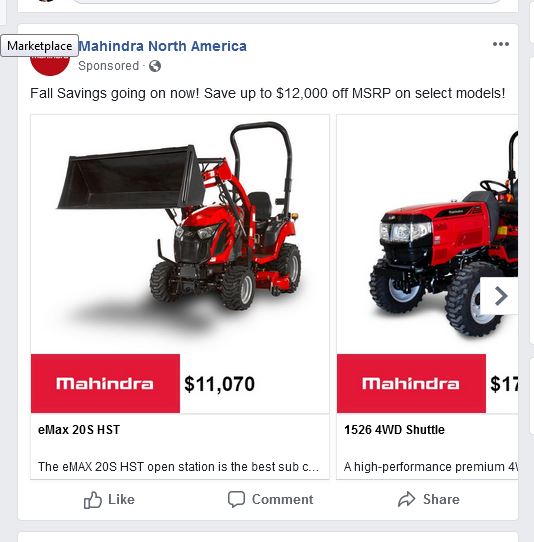Advance carousel with the next arrow
The image size is (534, 542).
pos(500,296)
